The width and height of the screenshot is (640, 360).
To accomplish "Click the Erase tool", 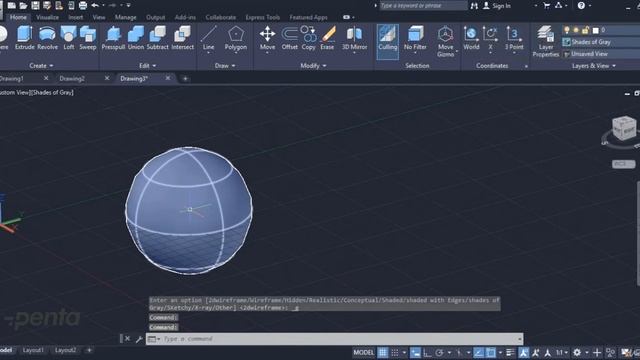I will (327, 38).
